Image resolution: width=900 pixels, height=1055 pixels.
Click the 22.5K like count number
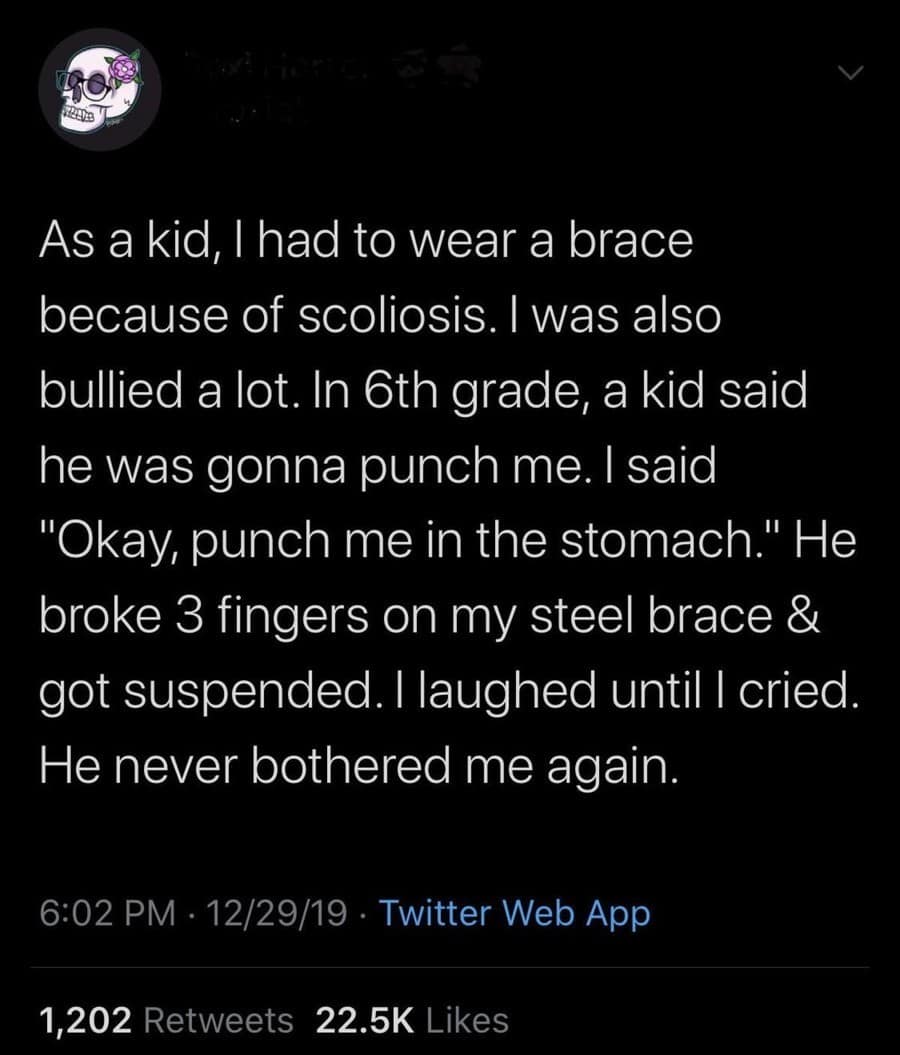[x=364, y=1020]
